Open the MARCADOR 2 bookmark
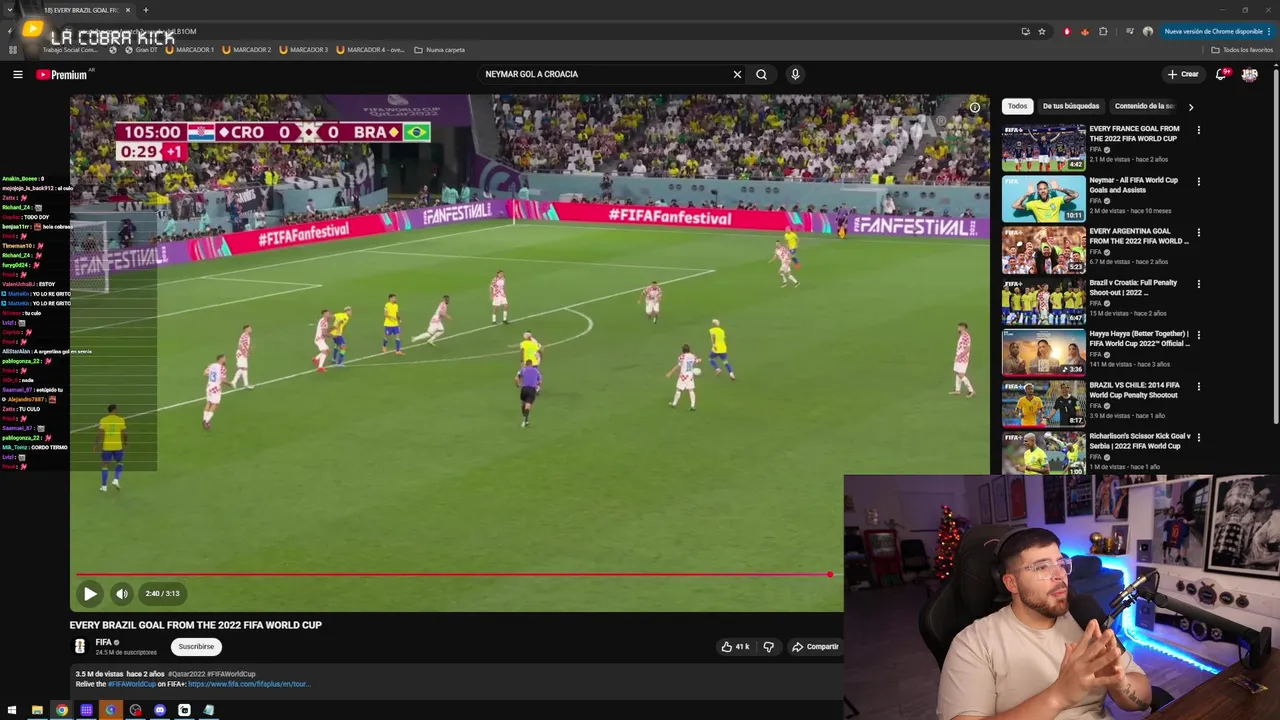 [x=247, y=50]
